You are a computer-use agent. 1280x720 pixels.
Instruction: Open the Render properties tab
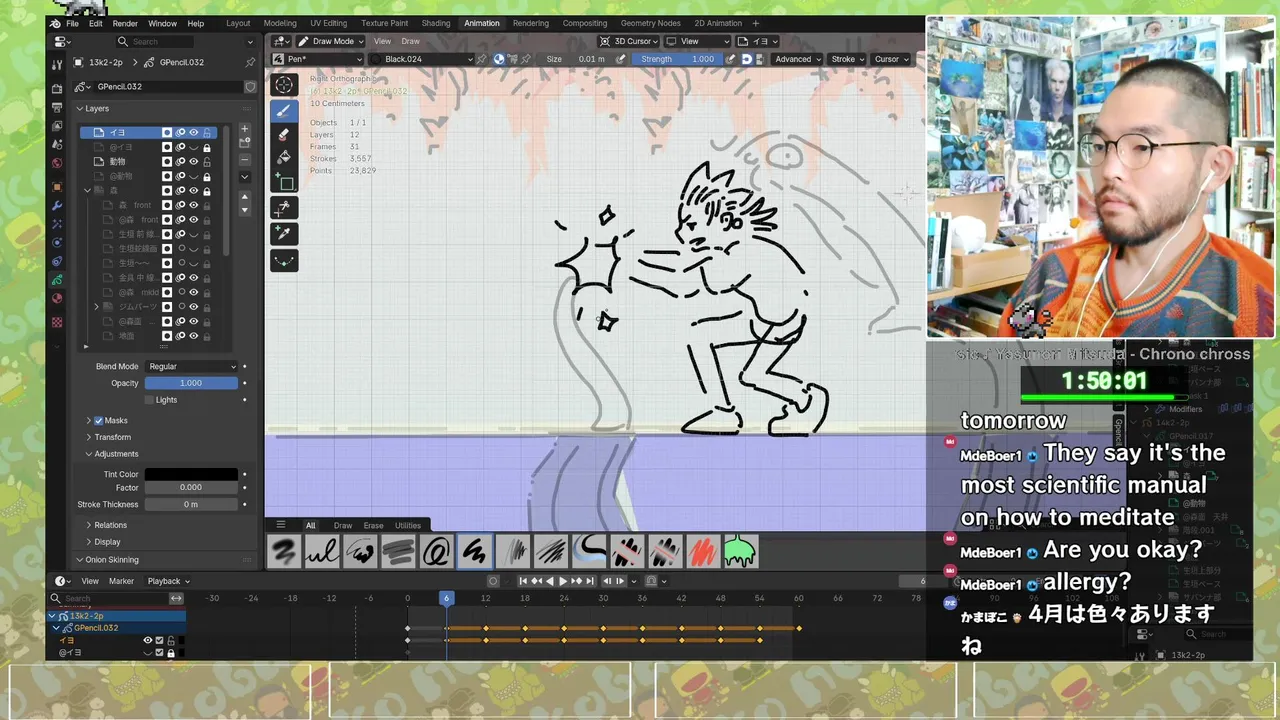coord(57,89)
